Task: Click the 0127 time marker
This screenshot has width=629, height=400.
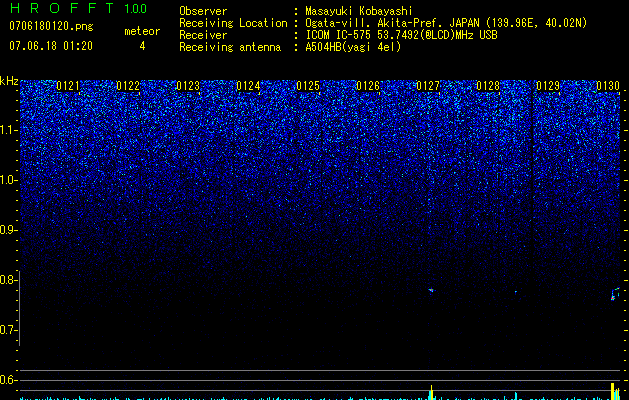Action: pos(428,86)
